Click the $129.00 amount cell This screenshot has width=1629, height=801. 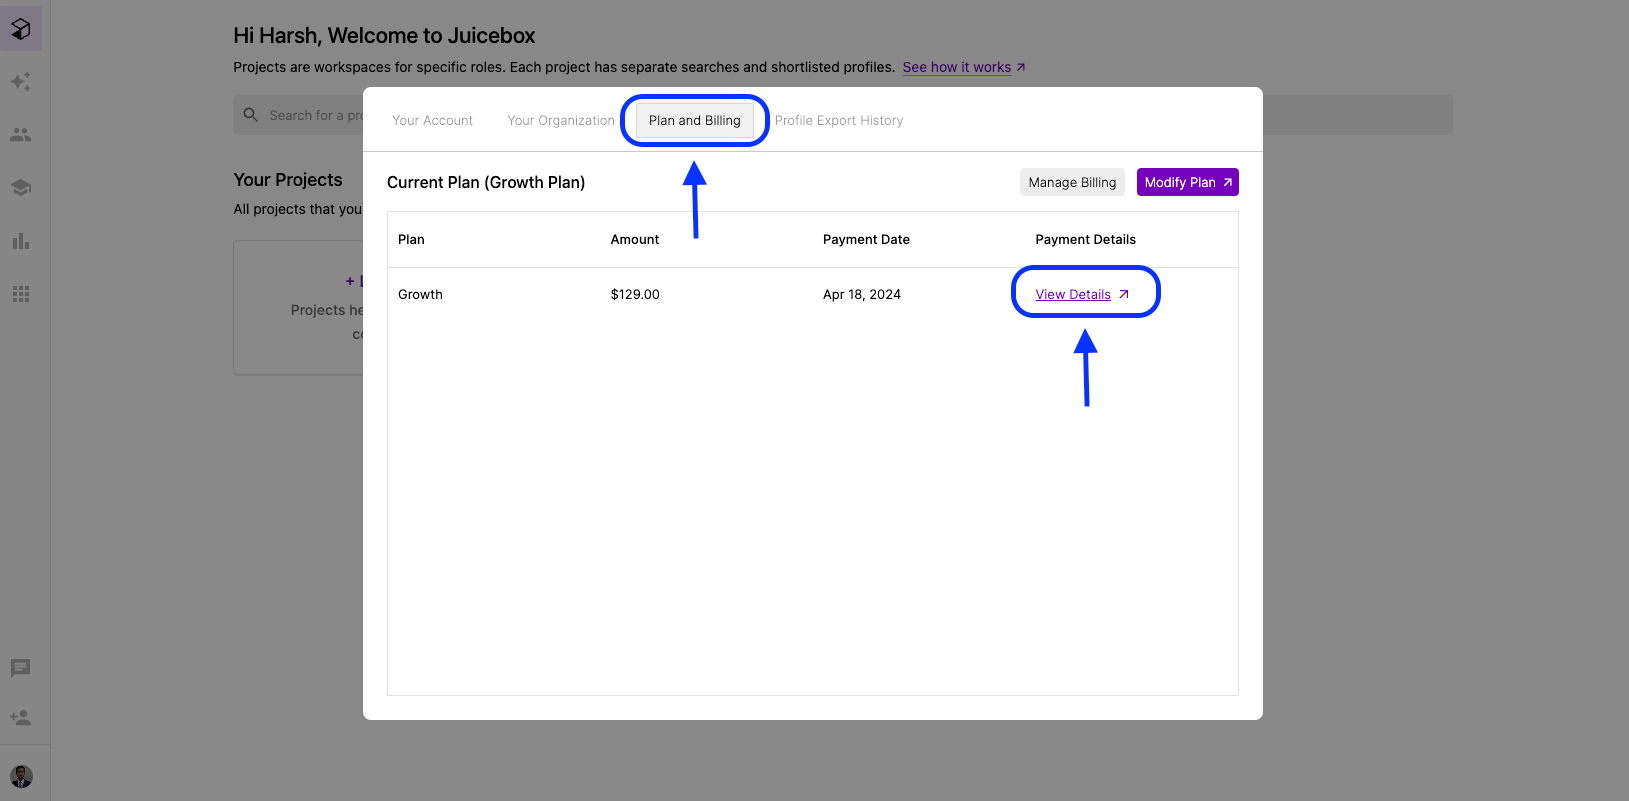click(x=635, y=294)
